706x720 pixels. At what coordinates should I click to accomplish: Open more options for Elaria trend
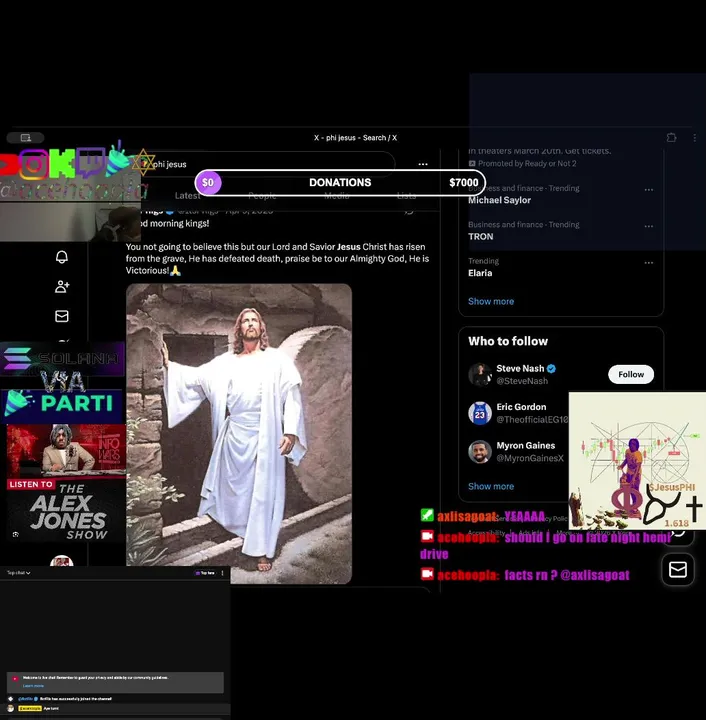tap(649, 263)
